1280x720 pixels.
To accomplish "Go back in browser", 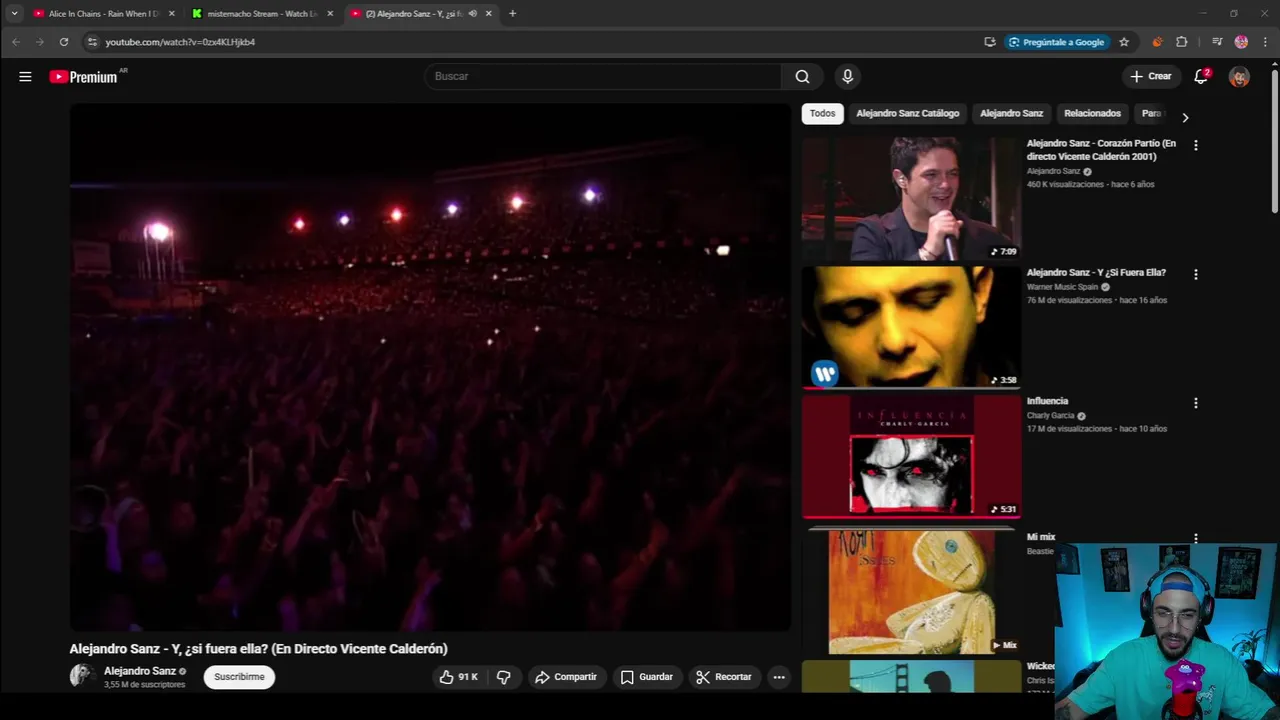I will [16, 42].
